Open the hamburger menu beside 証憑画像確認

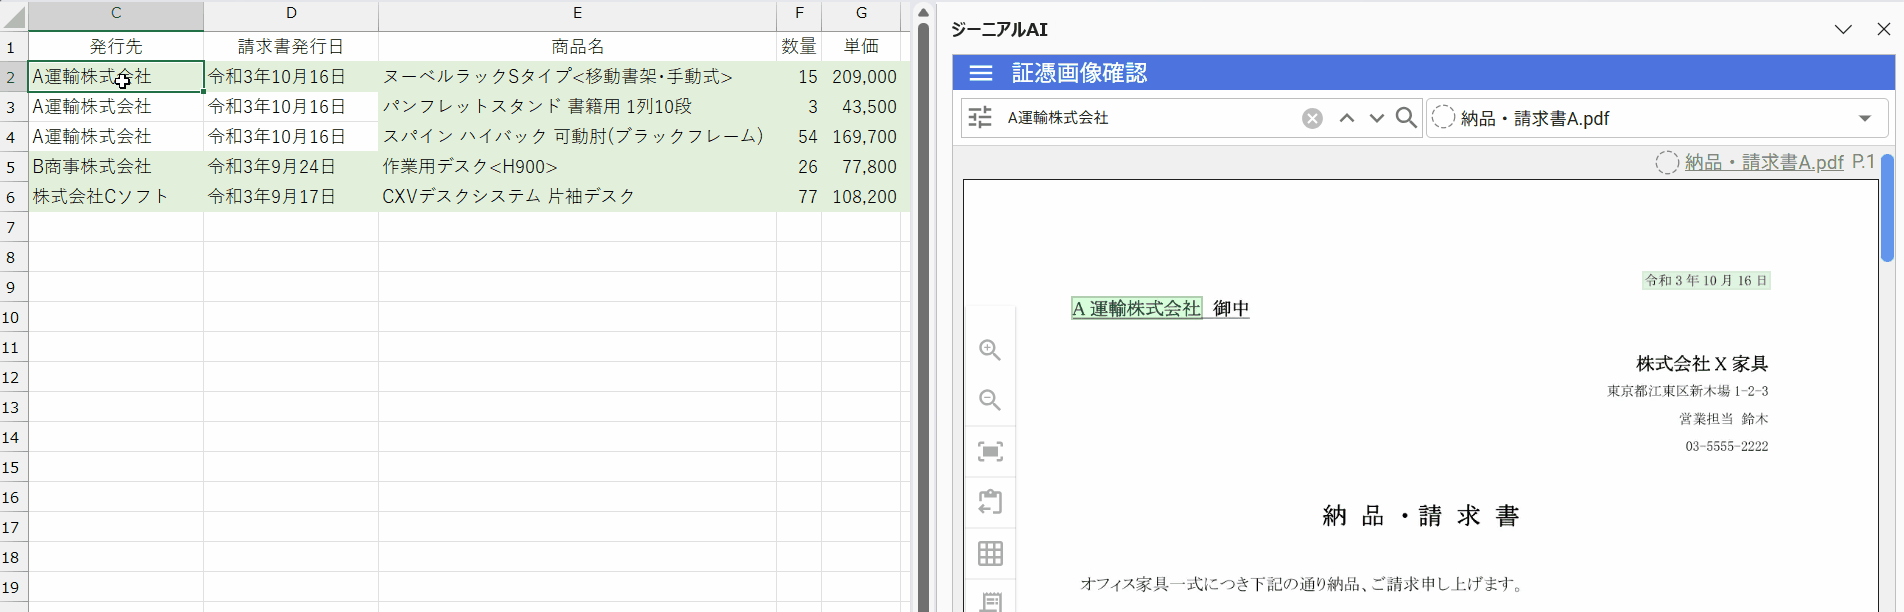pyautogui.click(x=981, y=73)
